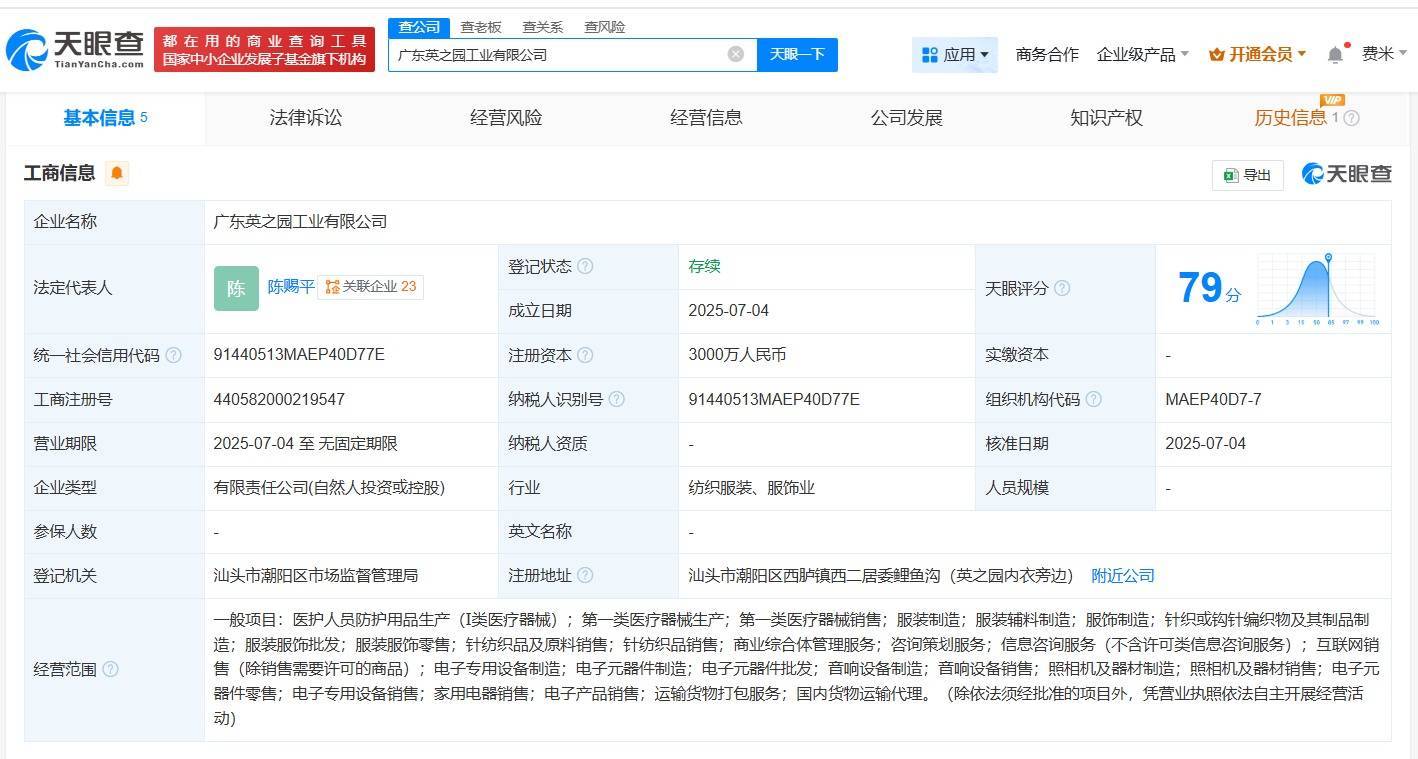Click the 79分 score value
Image resolution: width=1418 pixels, height=759 pixels.
click(x=1209, y=288)
